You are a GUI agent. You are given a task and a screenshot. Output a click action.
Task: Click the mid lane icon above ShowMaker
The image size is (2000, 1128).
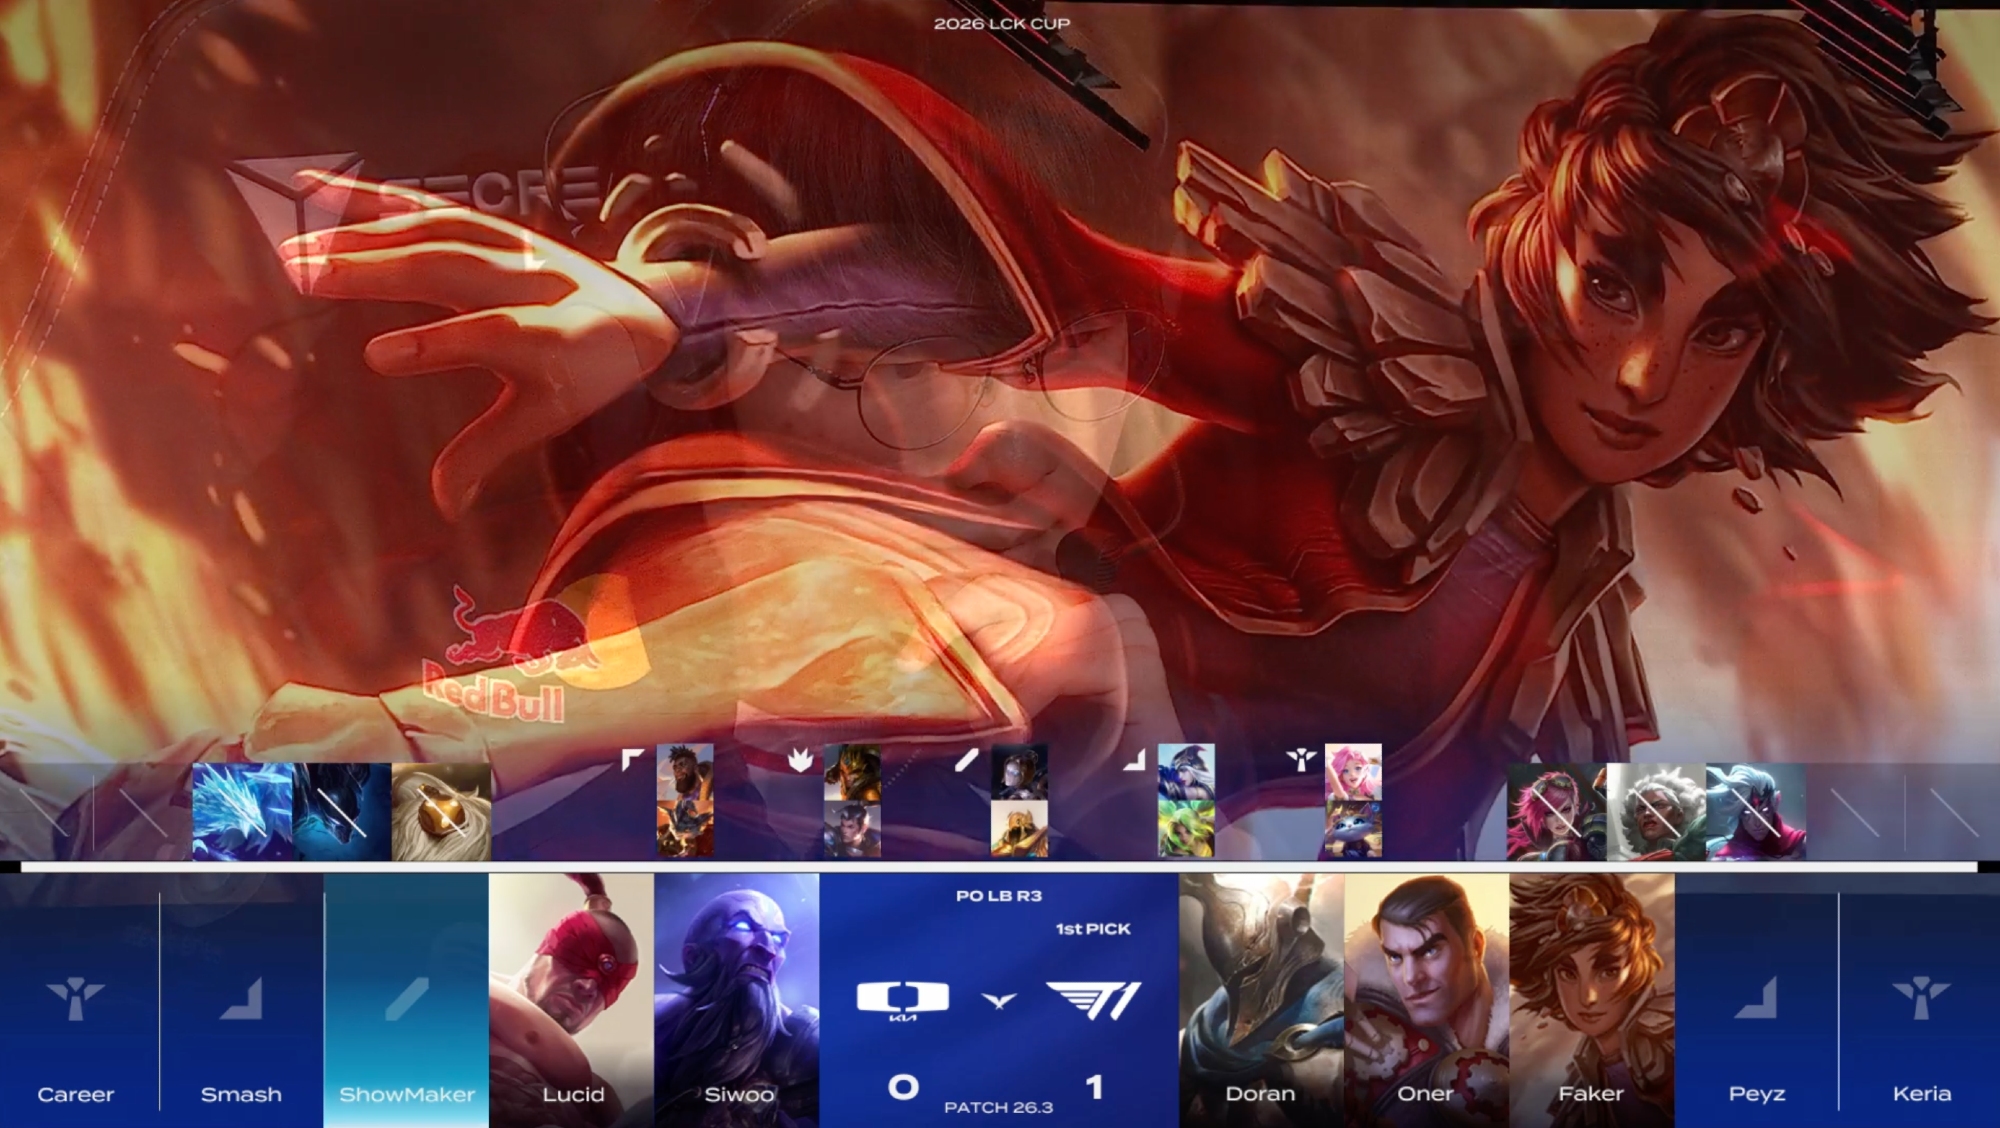[406, 998]
